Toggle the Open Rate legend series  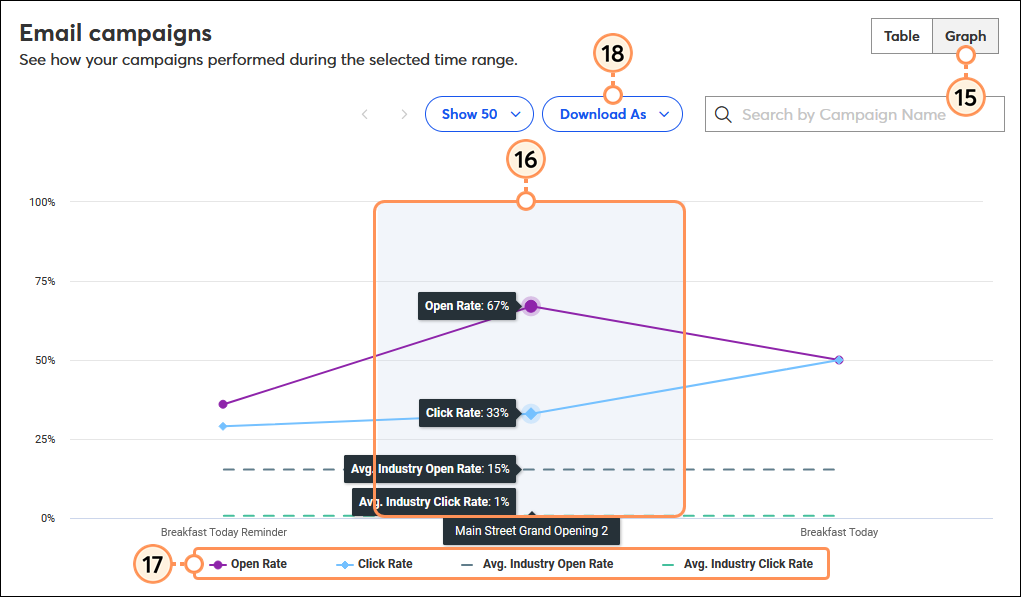248,564
